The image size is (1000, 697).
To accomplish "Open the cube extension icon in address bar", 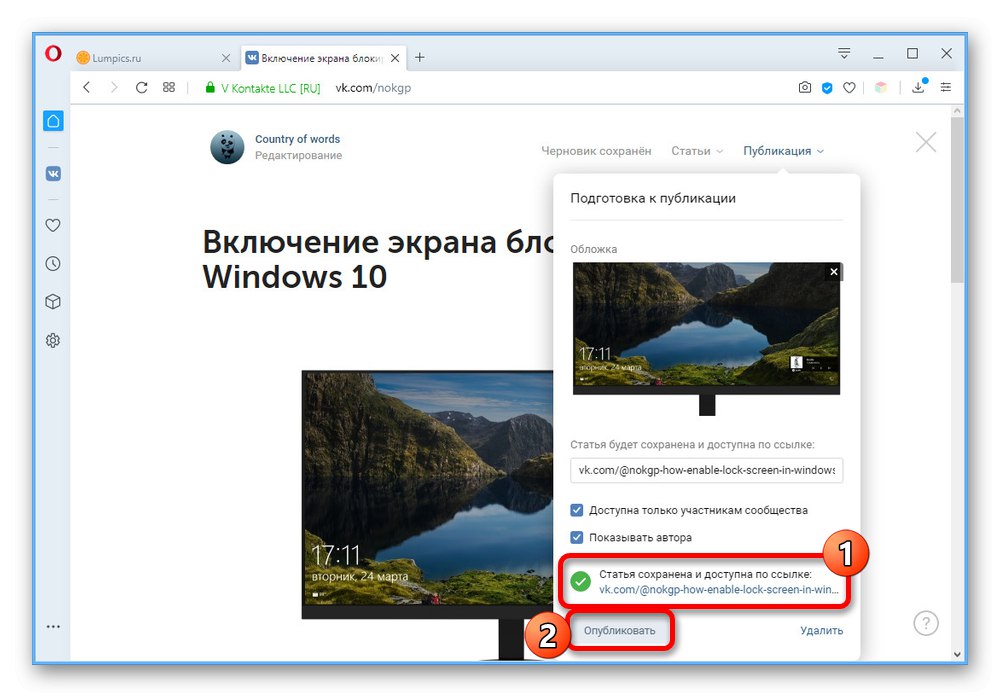I will click(881, 88).
